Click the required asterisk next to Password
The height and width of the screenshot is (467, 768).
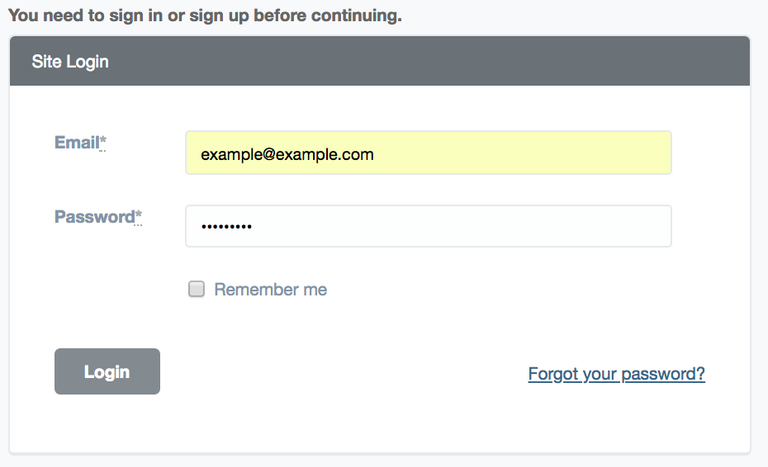pyautogui.click(x=138, y=217)
